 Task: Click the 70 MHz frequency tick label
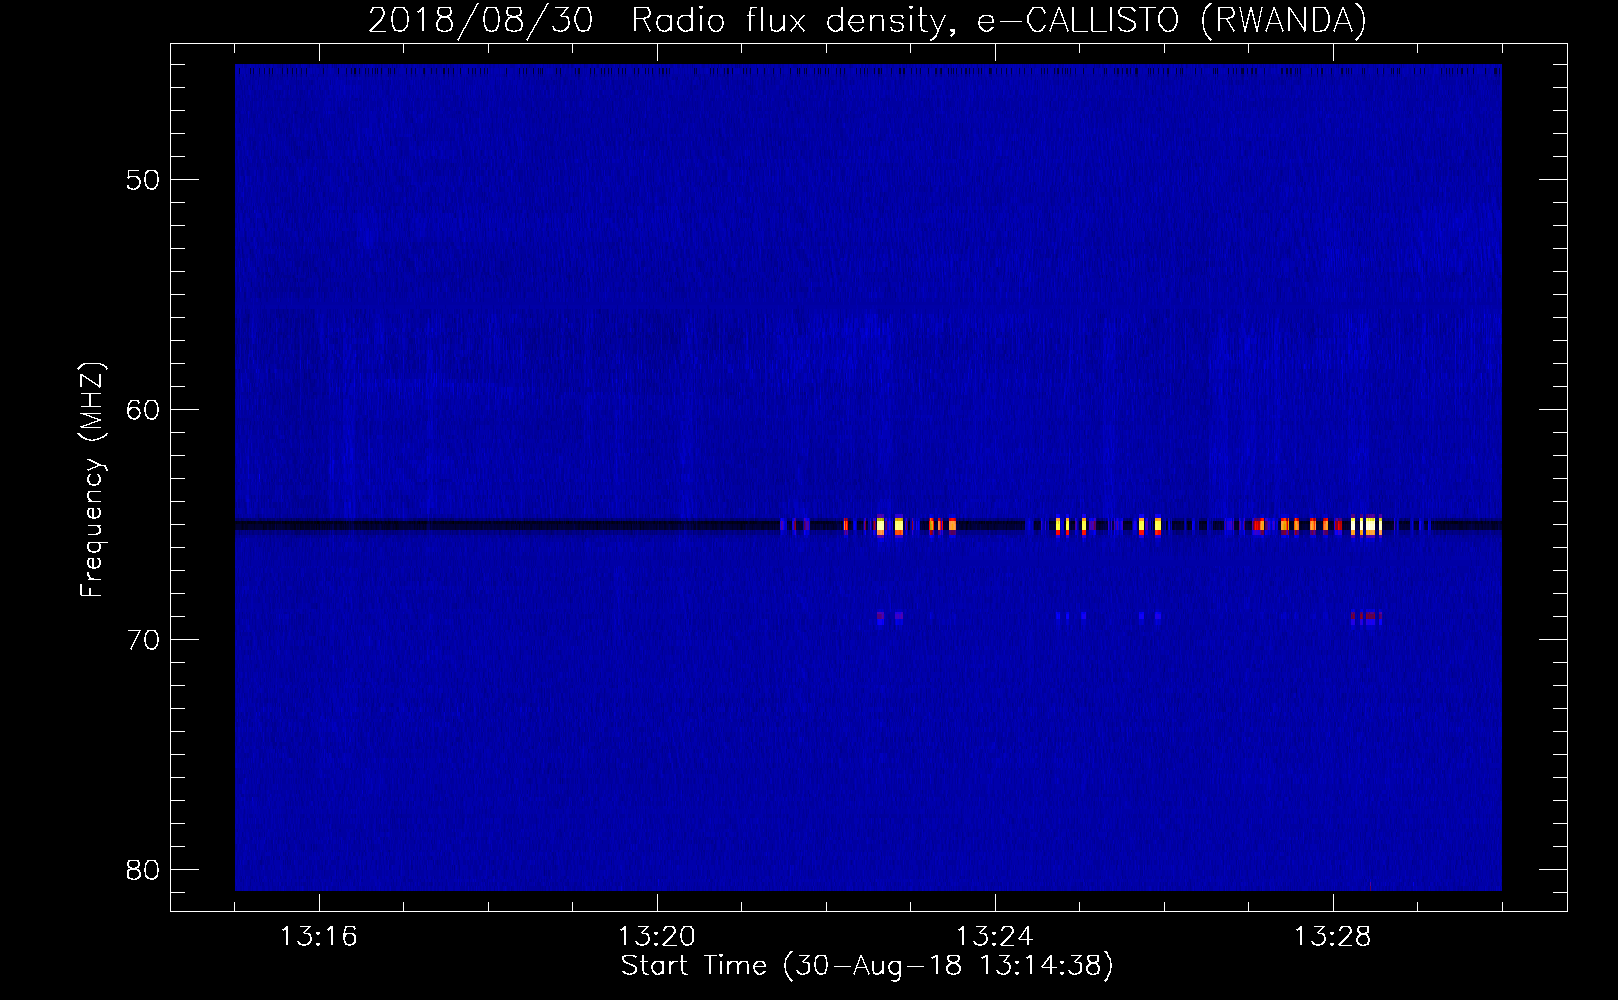tap(143, 640)
